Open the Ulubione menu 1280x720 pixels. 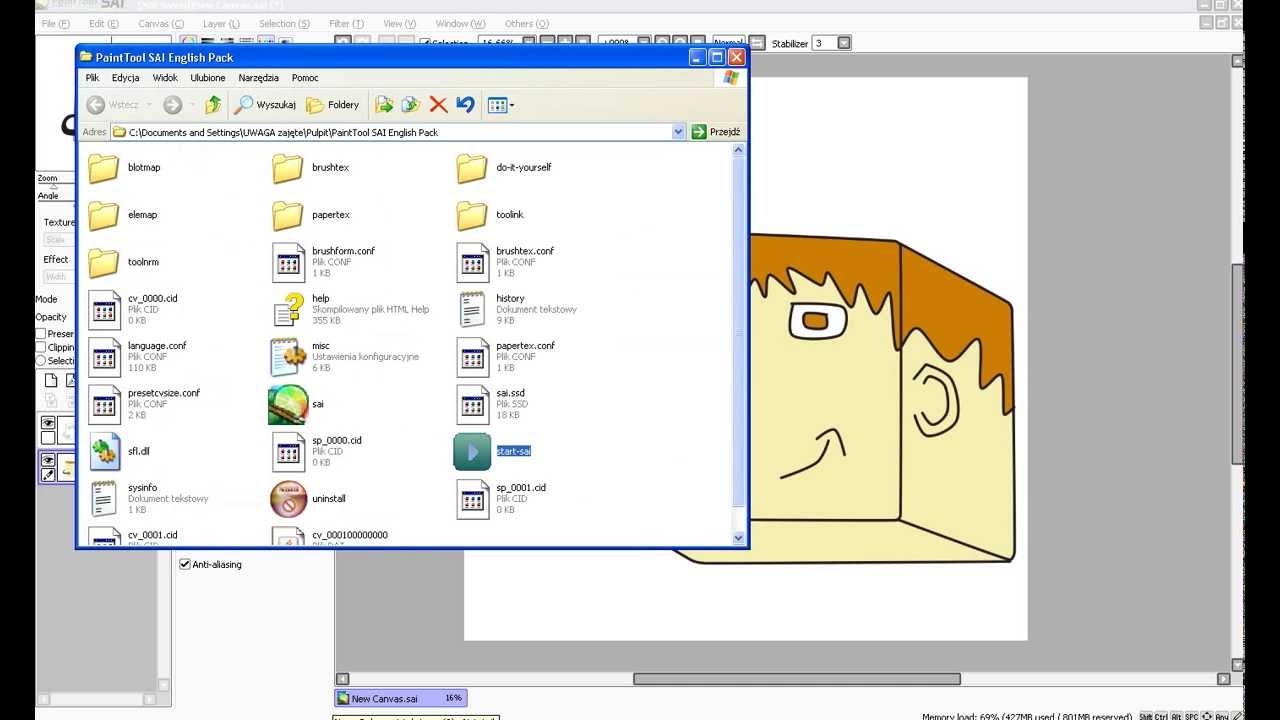208,77
